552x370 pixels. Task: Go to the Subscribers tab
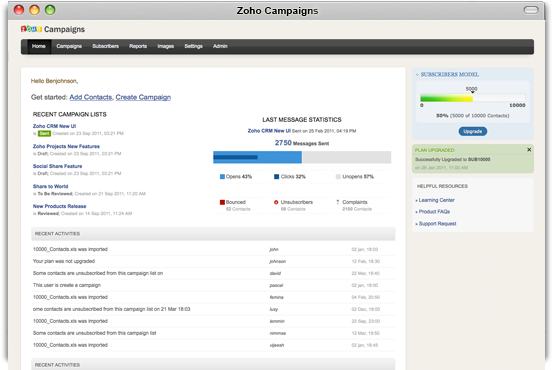(x=105, y=46)
